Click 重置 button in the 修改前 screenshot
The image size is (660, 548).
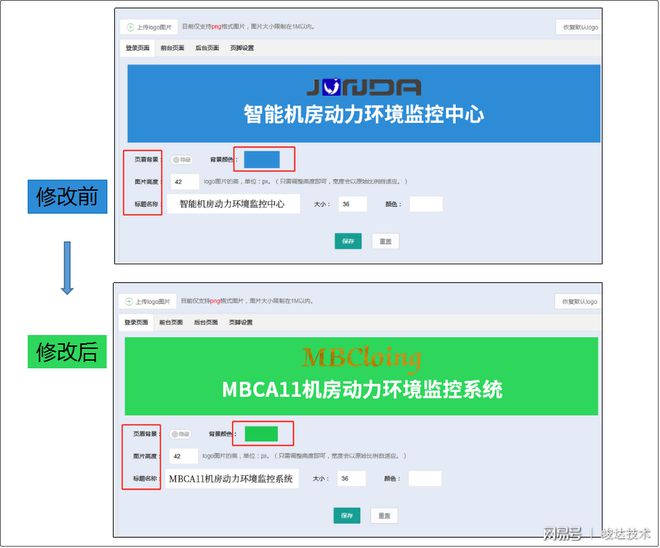point(386,241)
